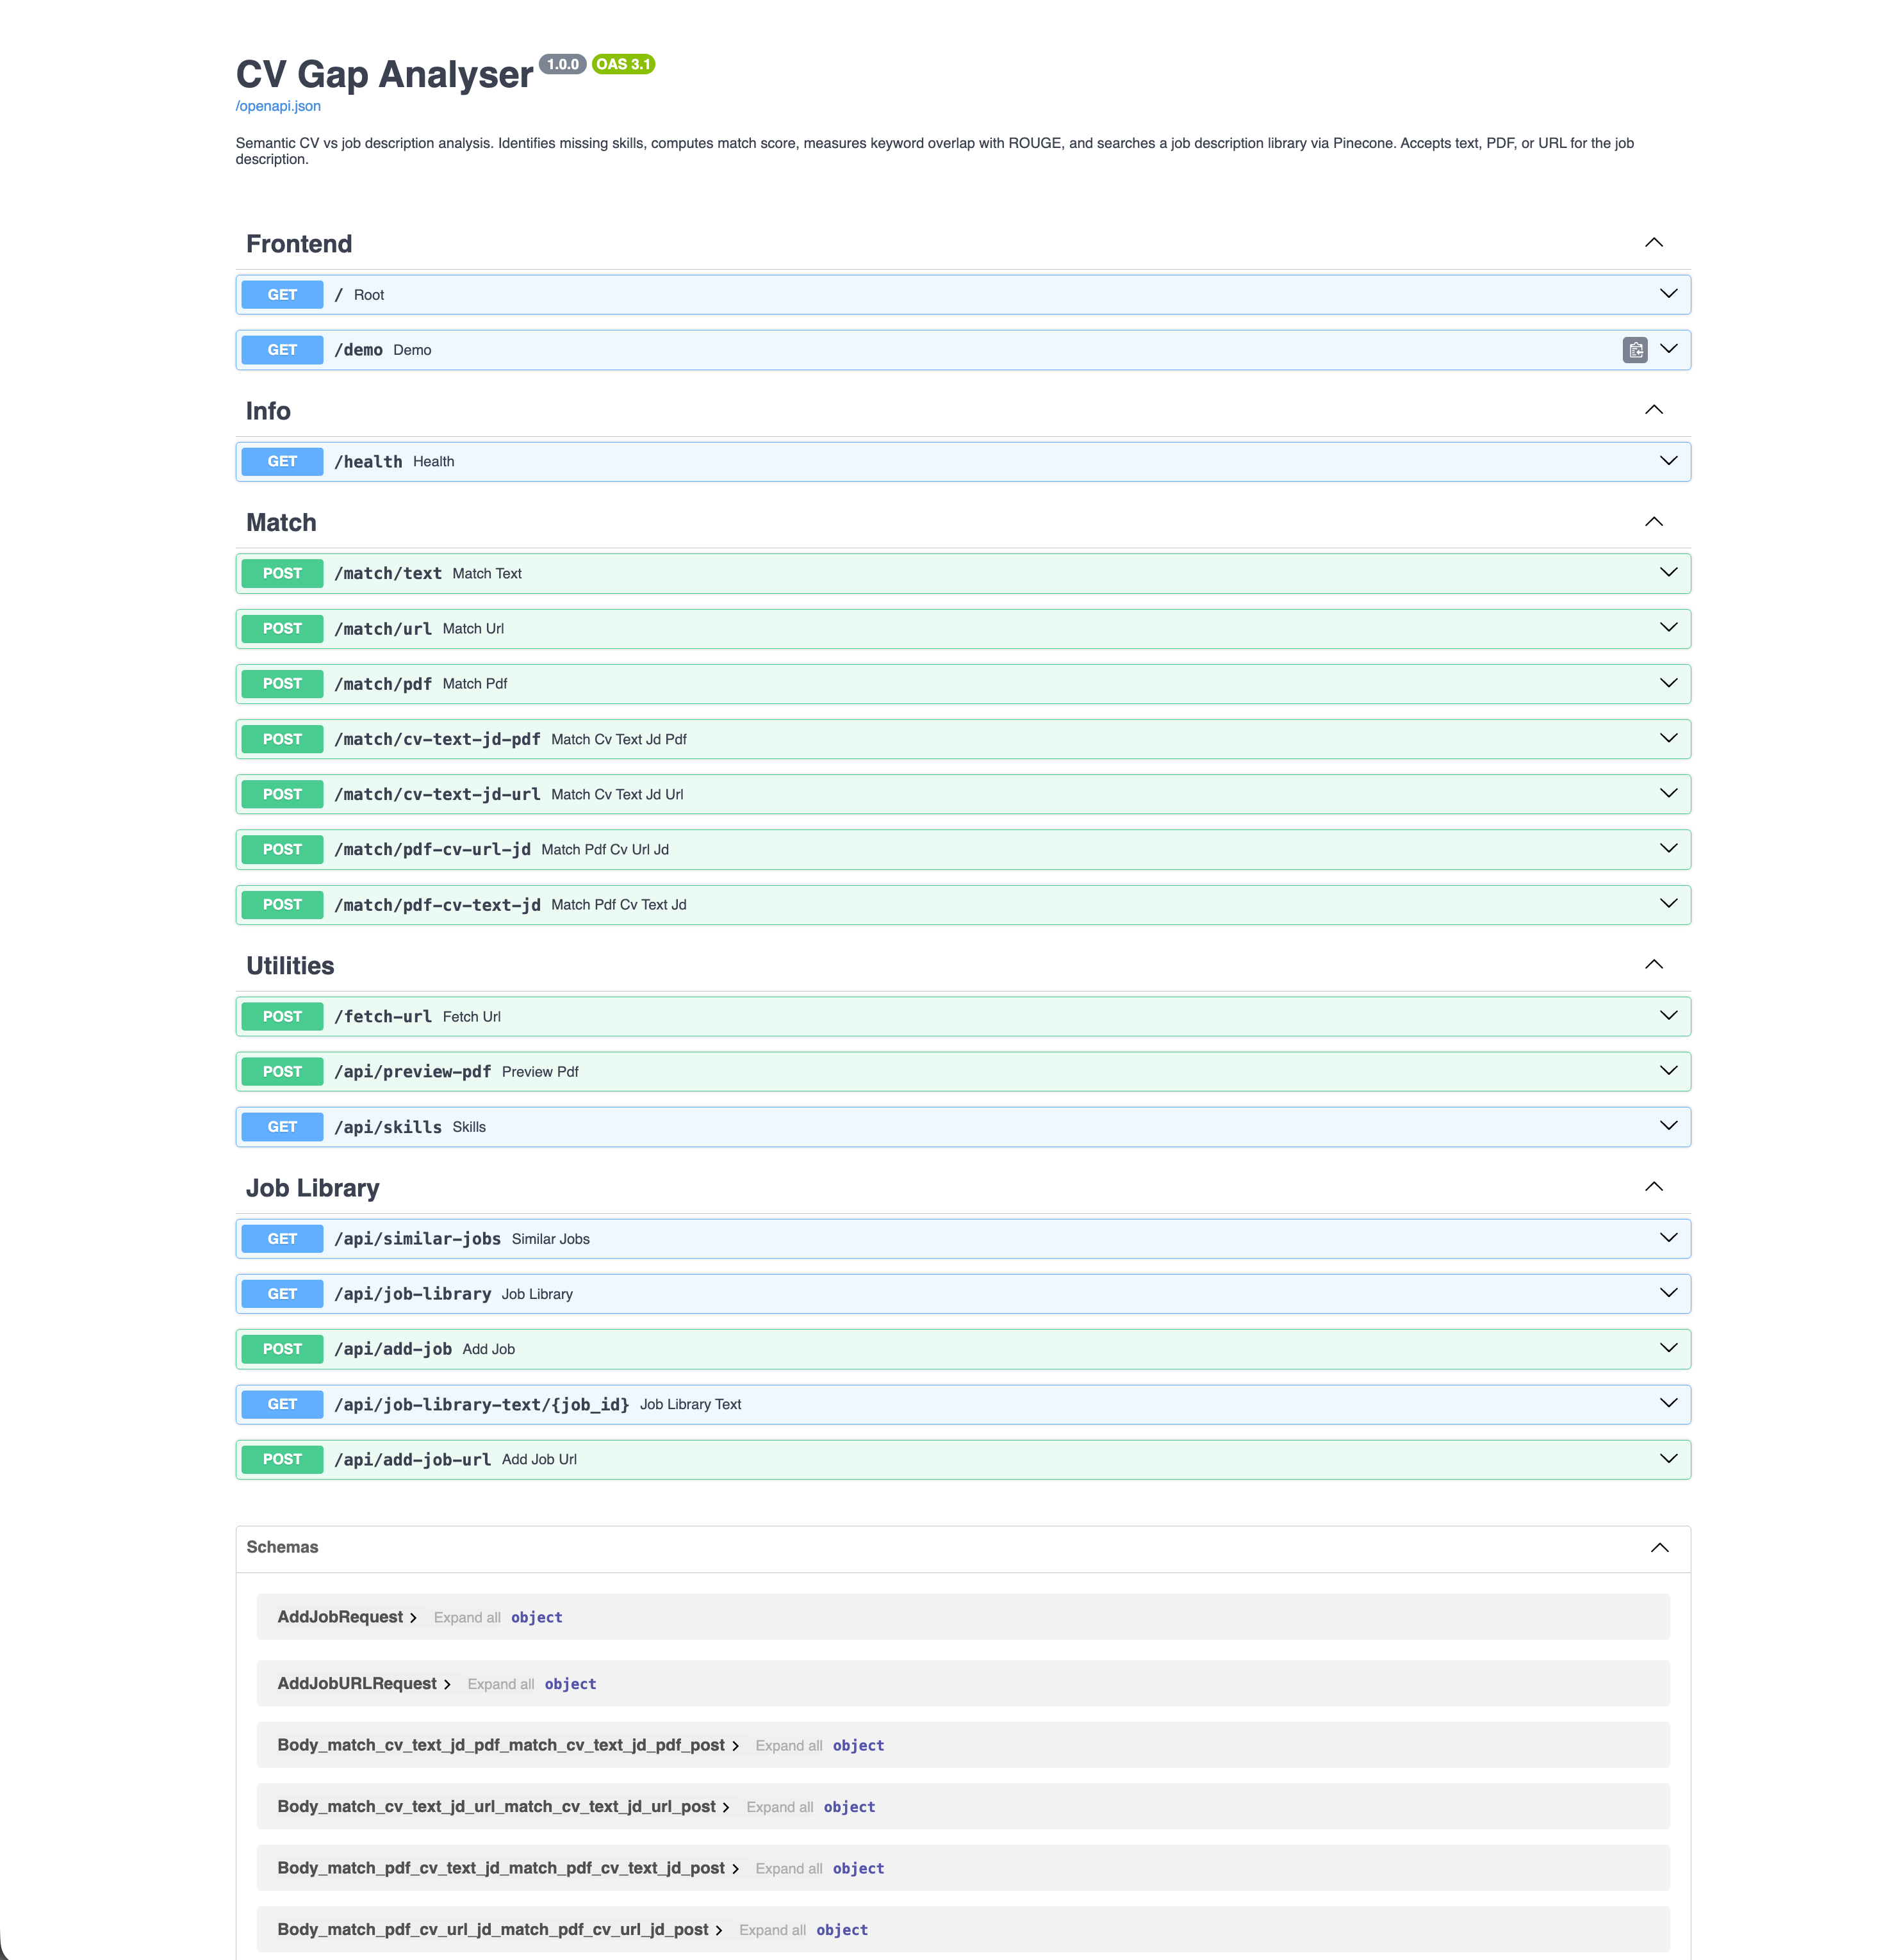
Task: Click Expand all for Body_match_cv_text_jd_pdf schema
Action: click(789, 1746)
